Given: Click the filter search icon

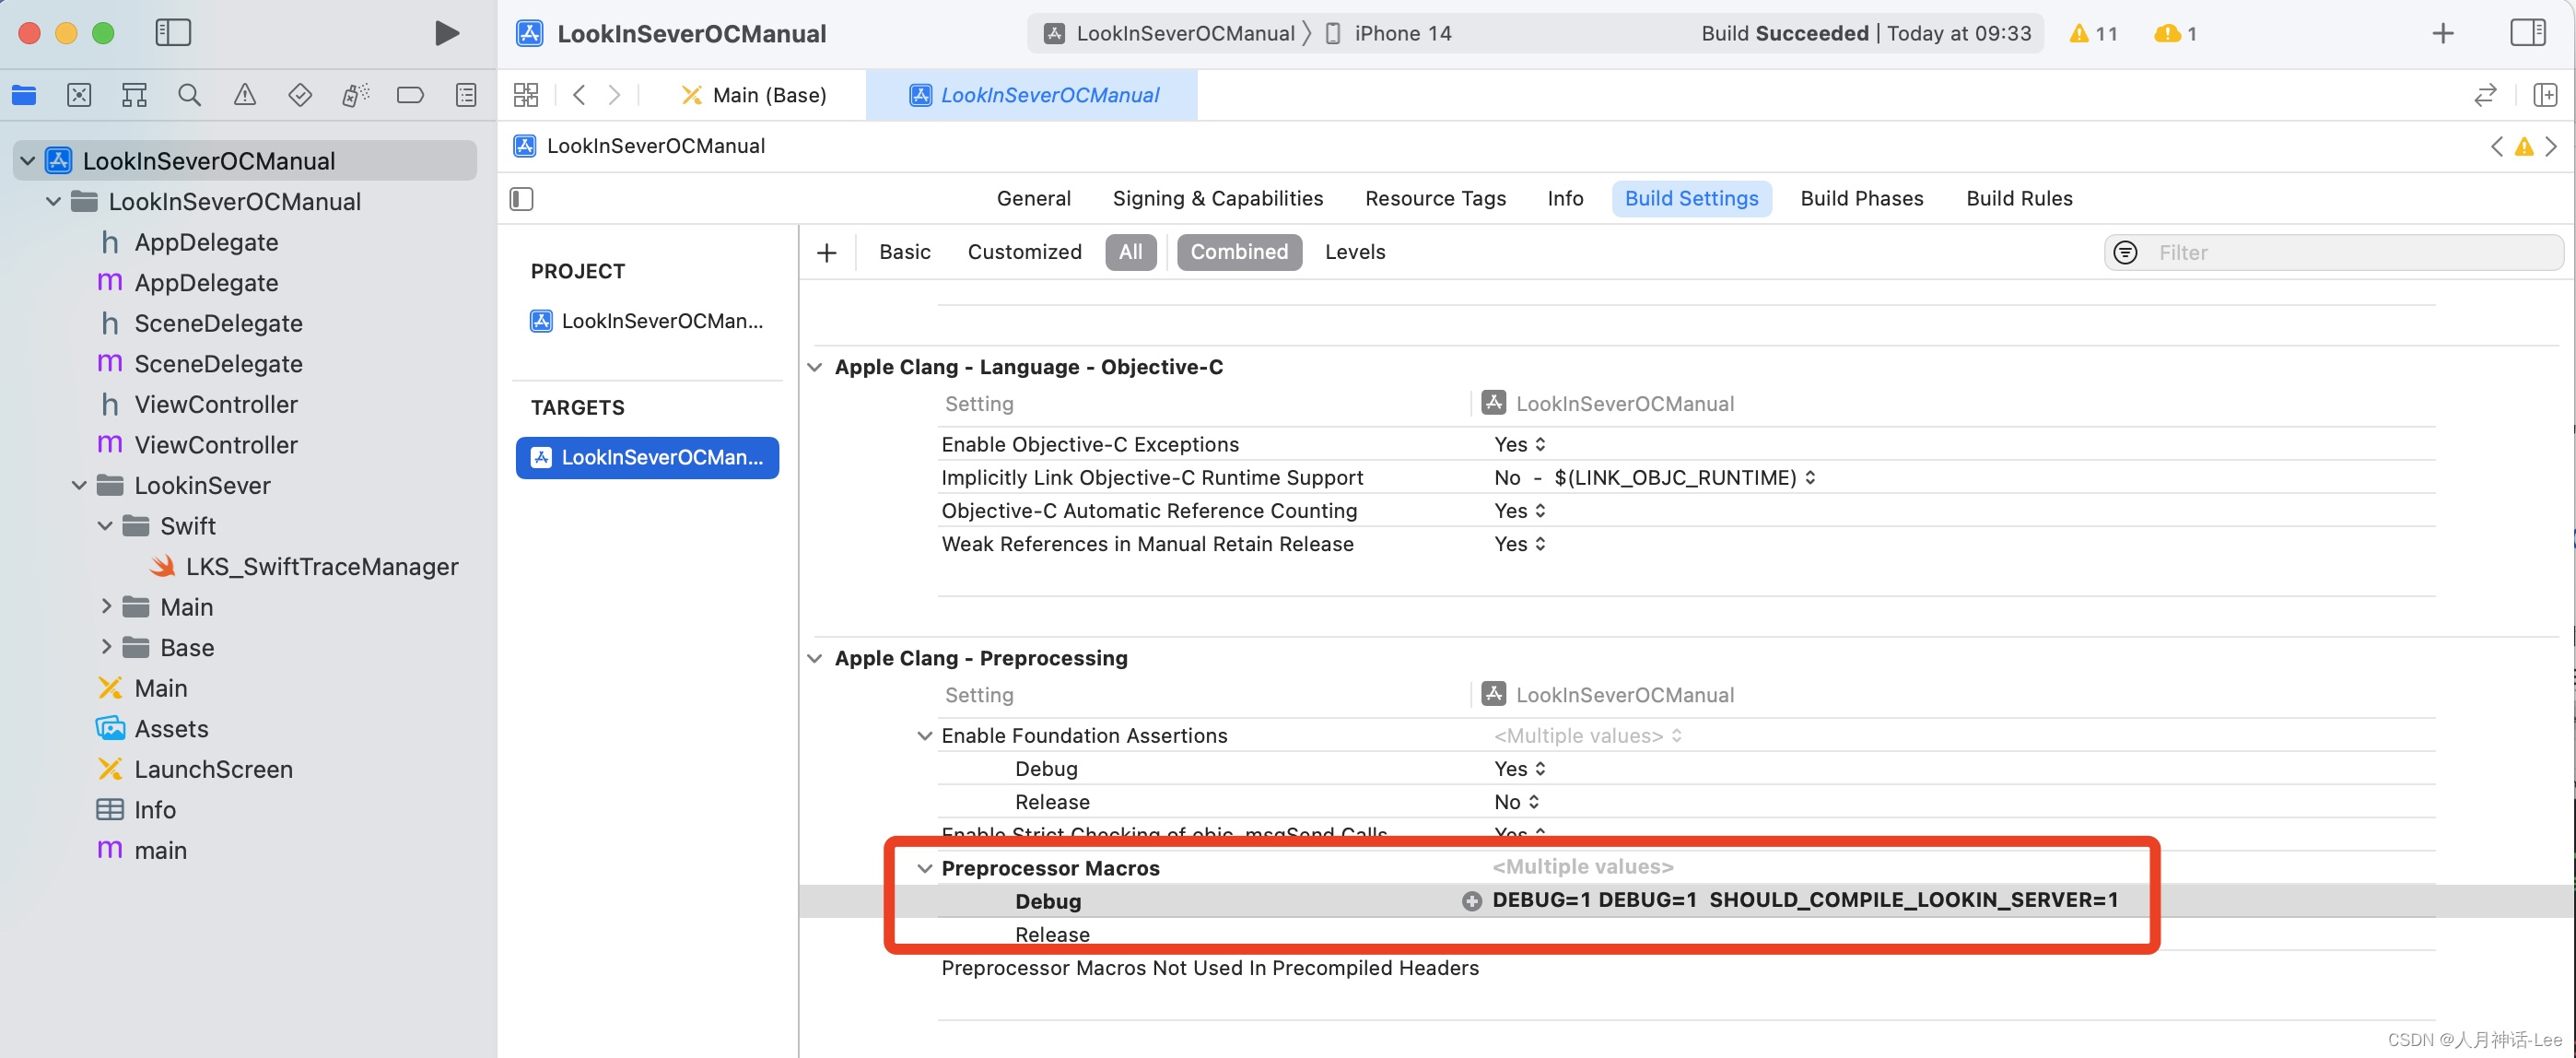Looking at the screenshot, I should tap(2127, 253).
